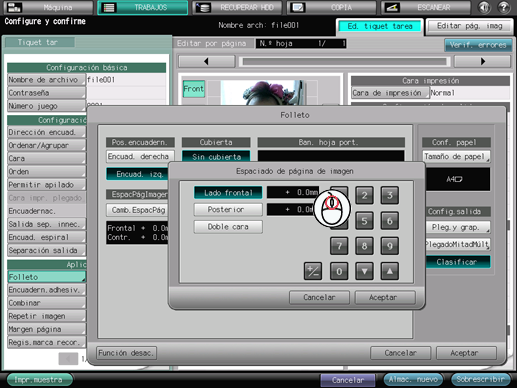517x388 pixels.
Task: Click the Lado frontal value field
Action: pos(293,192)
